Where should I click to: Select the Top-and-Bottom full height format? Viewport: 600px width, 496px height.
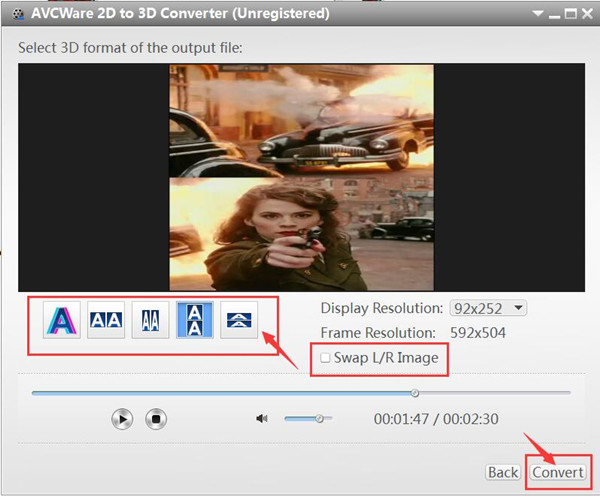point(194,320)
